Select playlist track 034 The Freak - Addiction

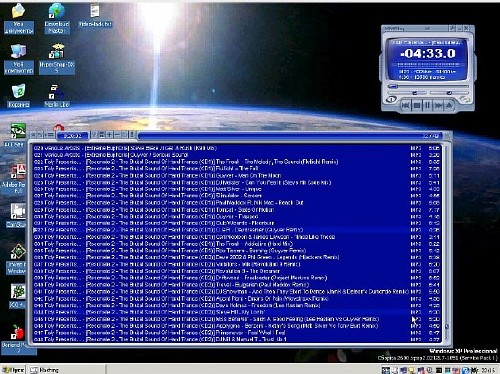237,244
